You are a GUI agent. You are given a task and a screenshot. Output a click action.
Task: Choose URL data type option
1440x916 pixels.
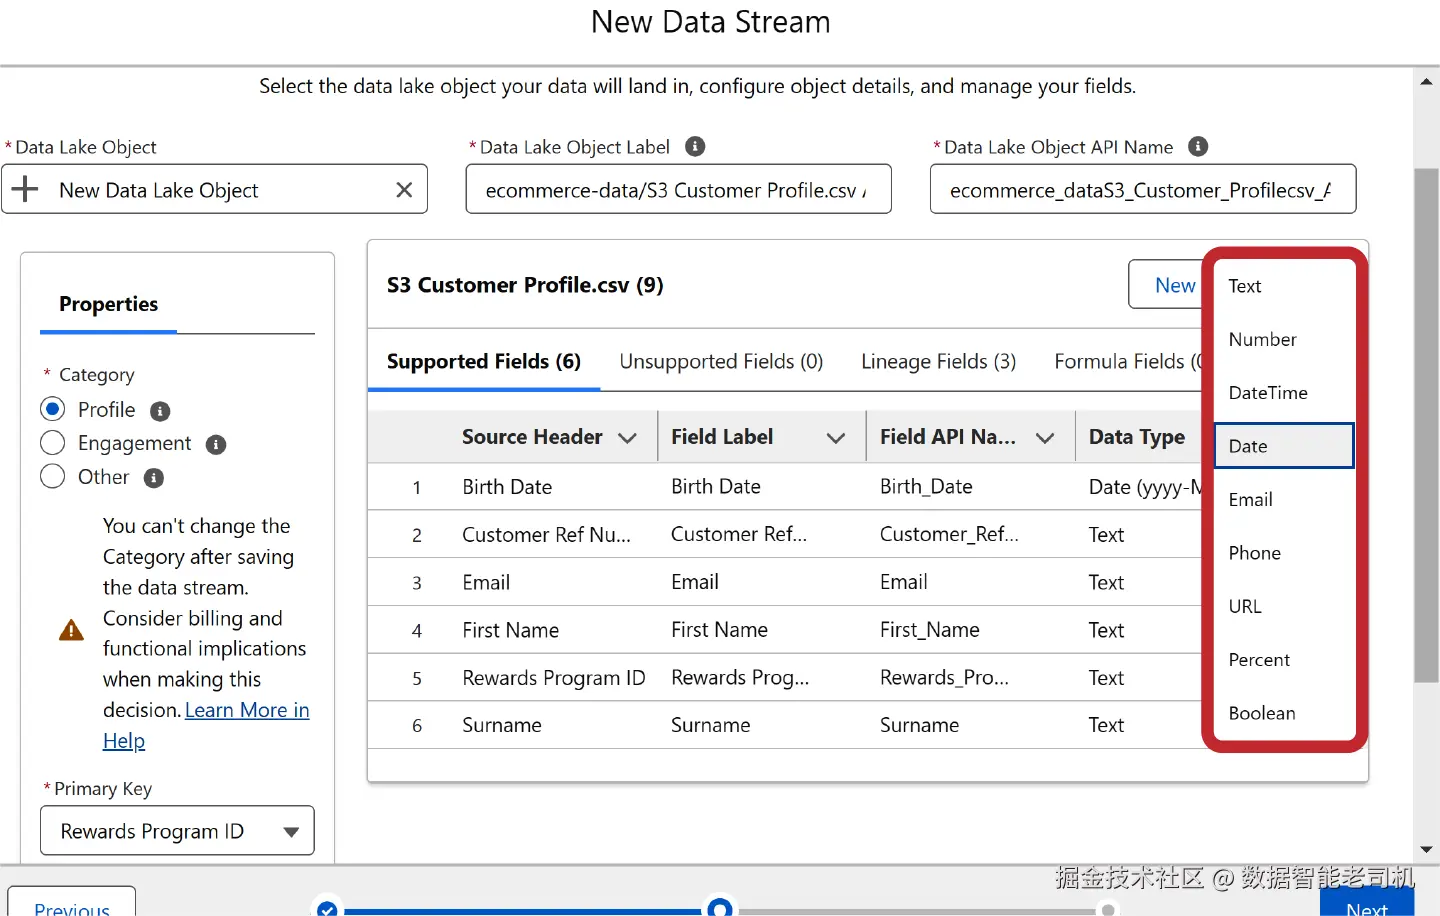coord(1284,606)
